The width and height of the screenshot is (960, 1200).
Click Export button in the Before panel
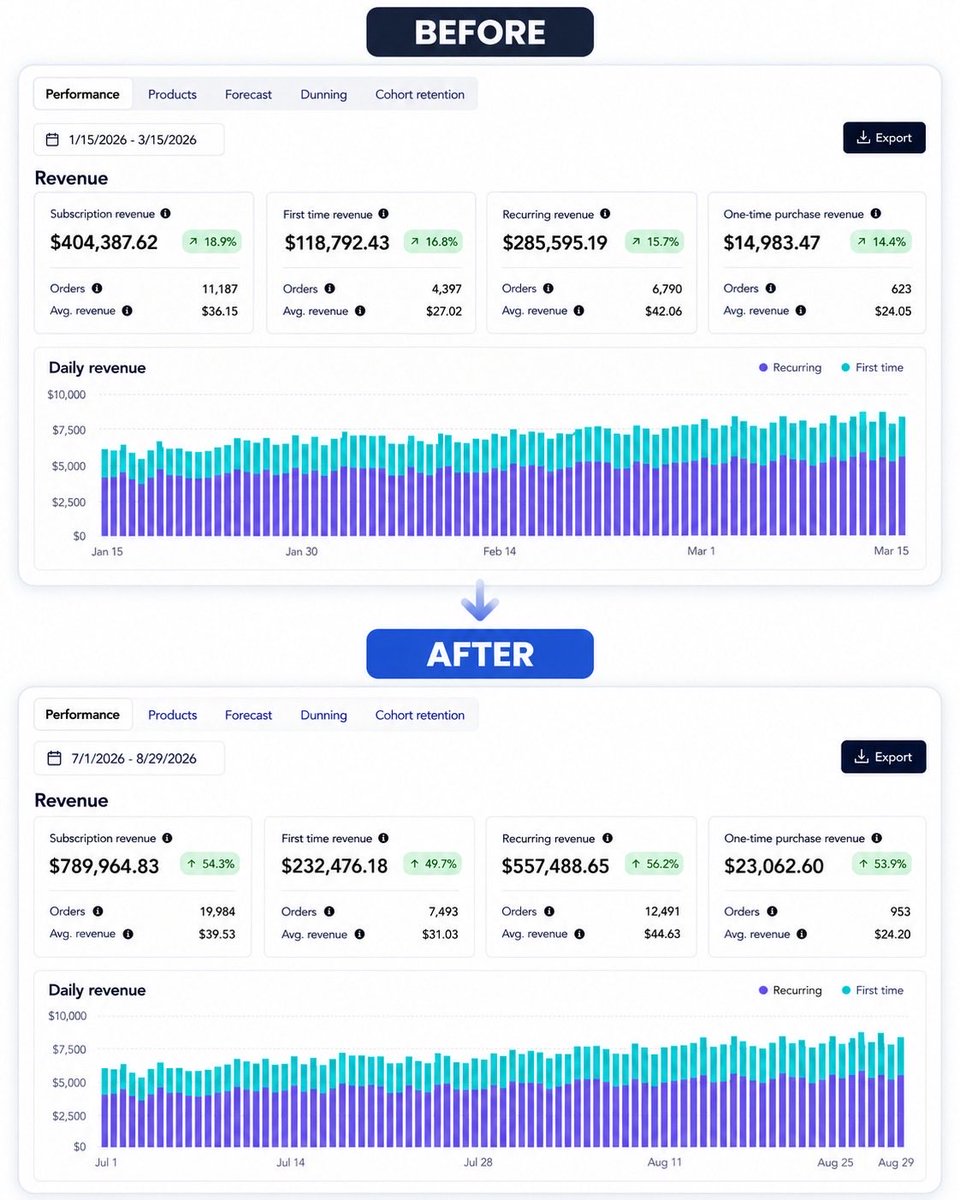pos(884,138)
